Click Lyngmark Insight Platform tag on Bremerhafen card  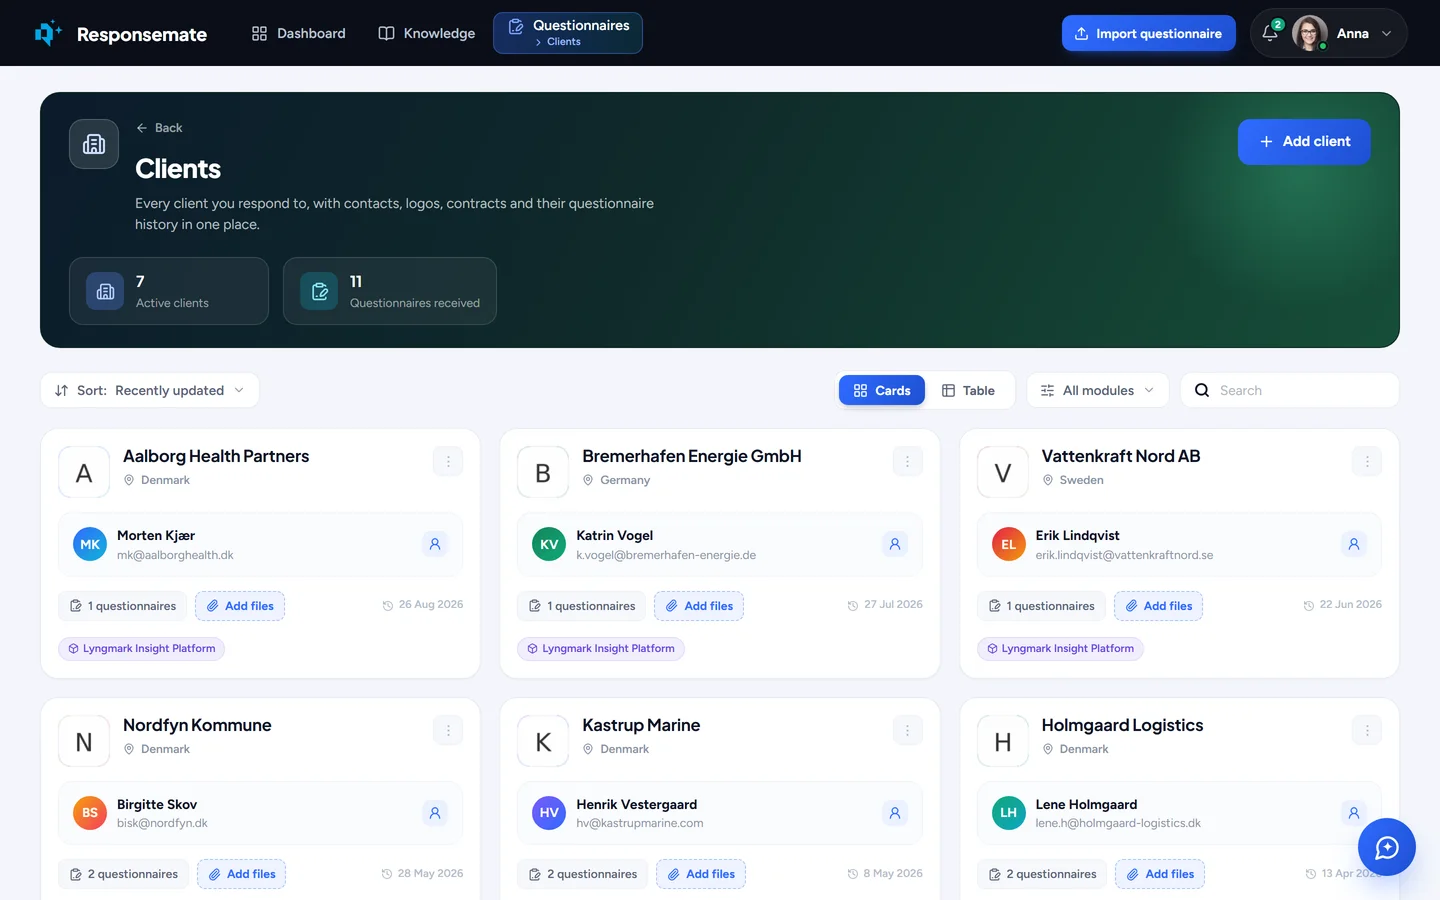tap(601, 649)
